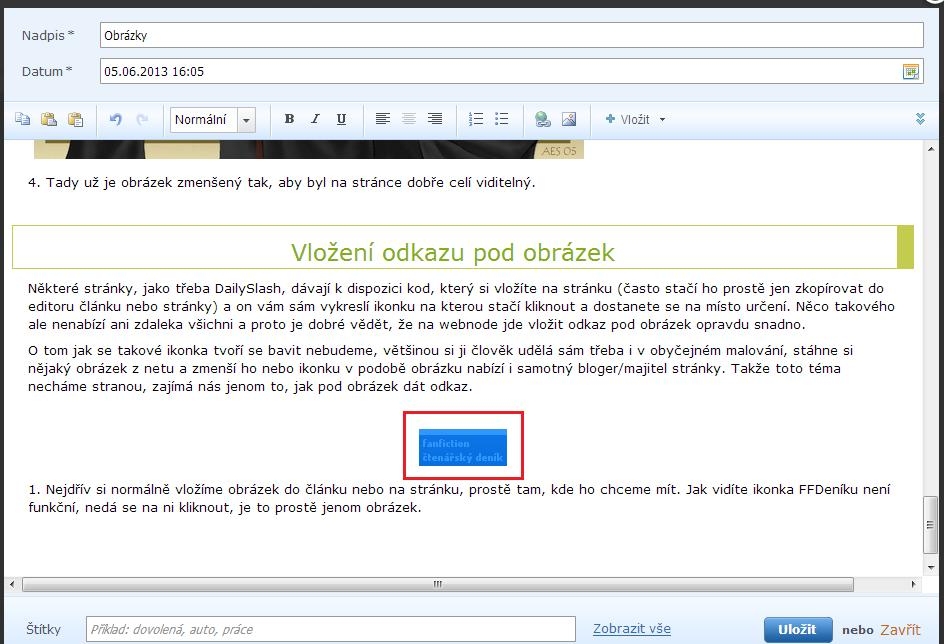Screen dimensions: 944x644
Task: Center align the text
Action: tap(409, 119)
